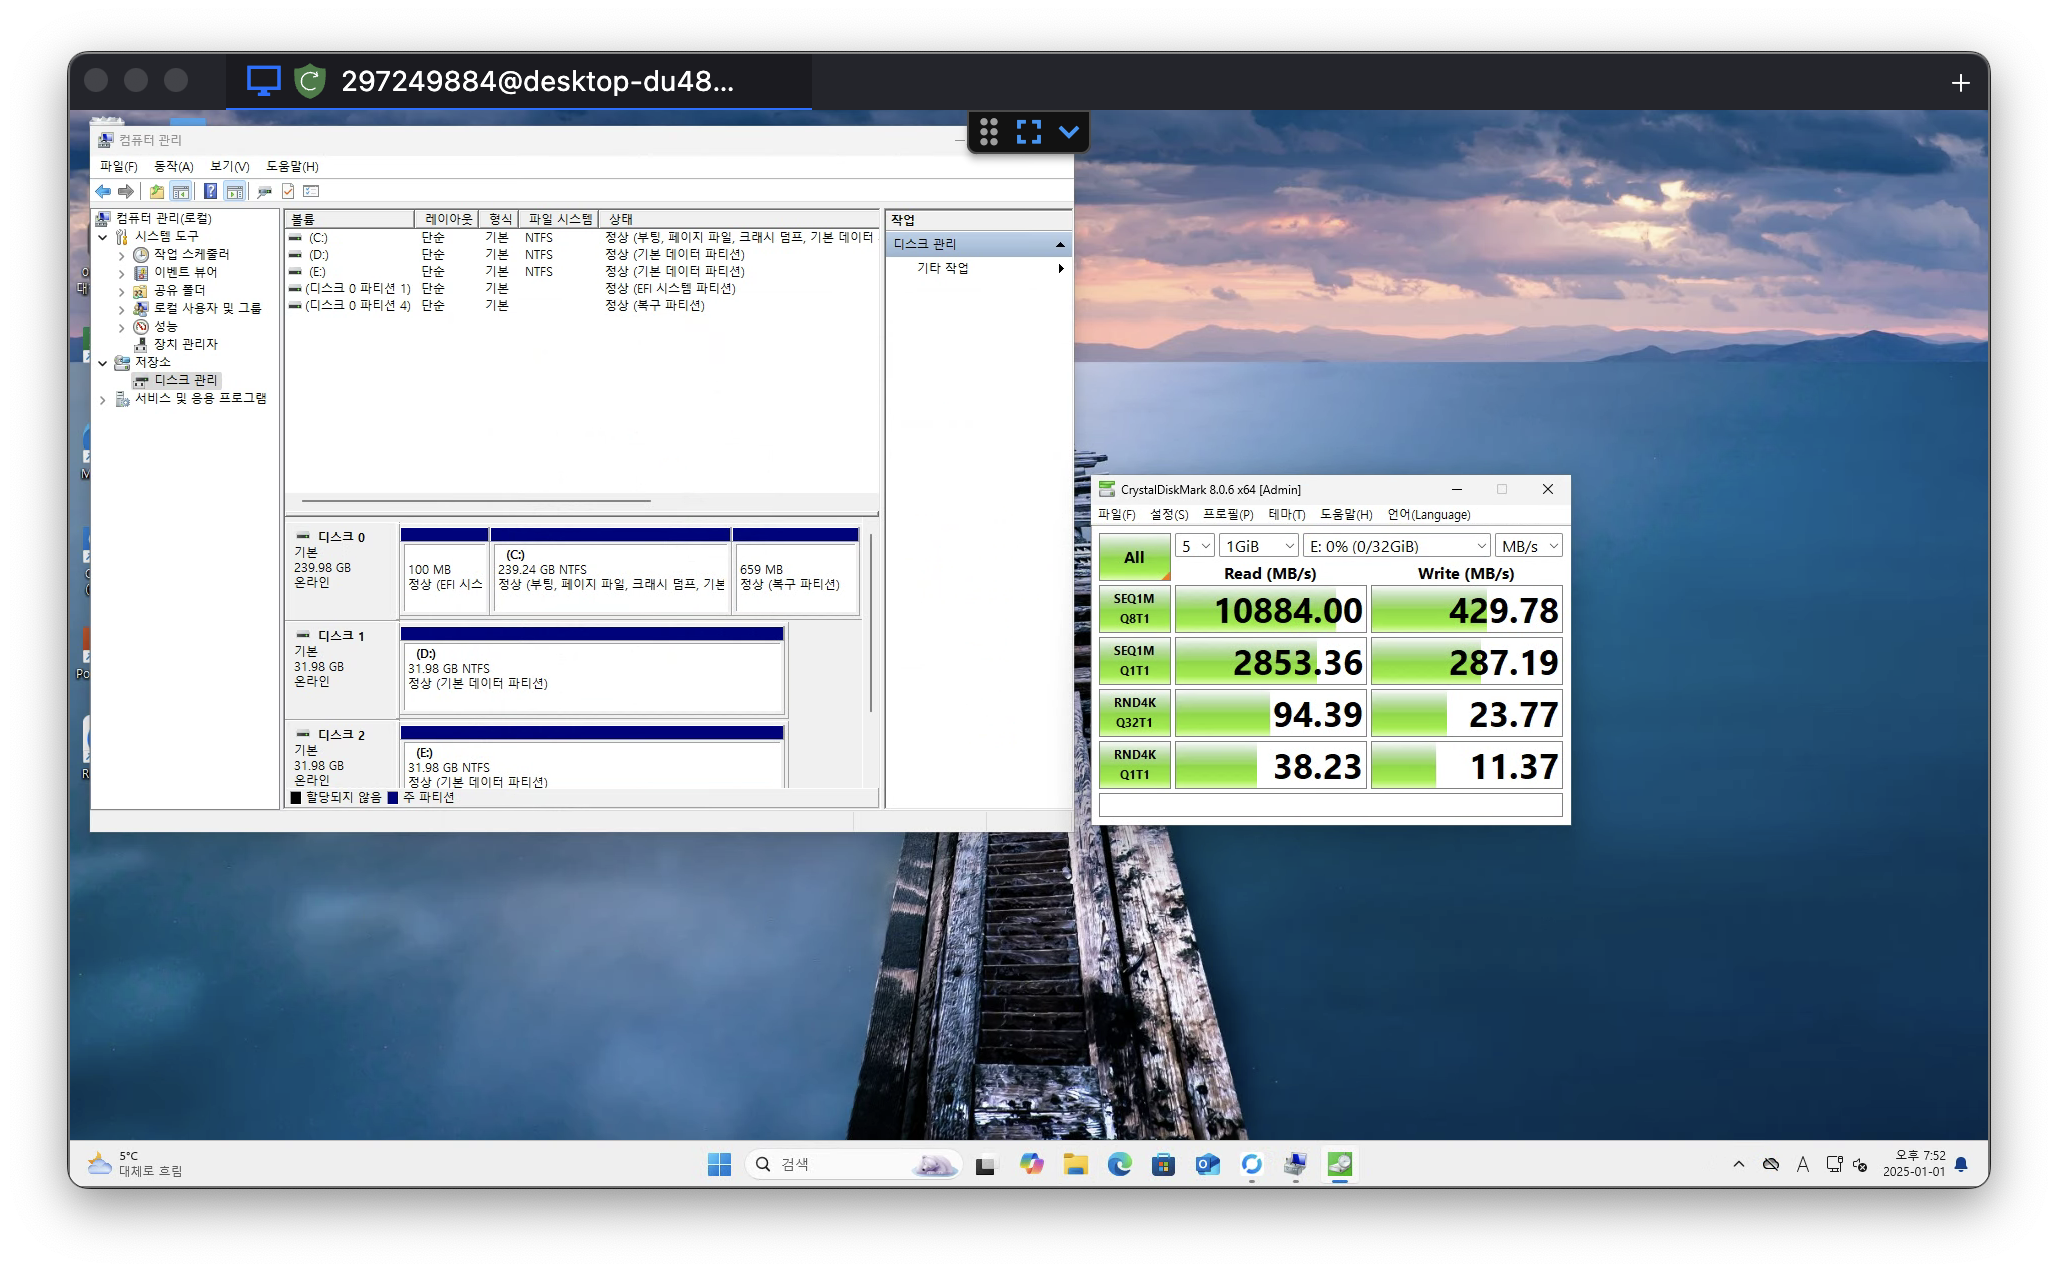Open the Microsoft Edge taskbar icon
This screenshot has width=2058, height=1272.
coord(1119,1164)
